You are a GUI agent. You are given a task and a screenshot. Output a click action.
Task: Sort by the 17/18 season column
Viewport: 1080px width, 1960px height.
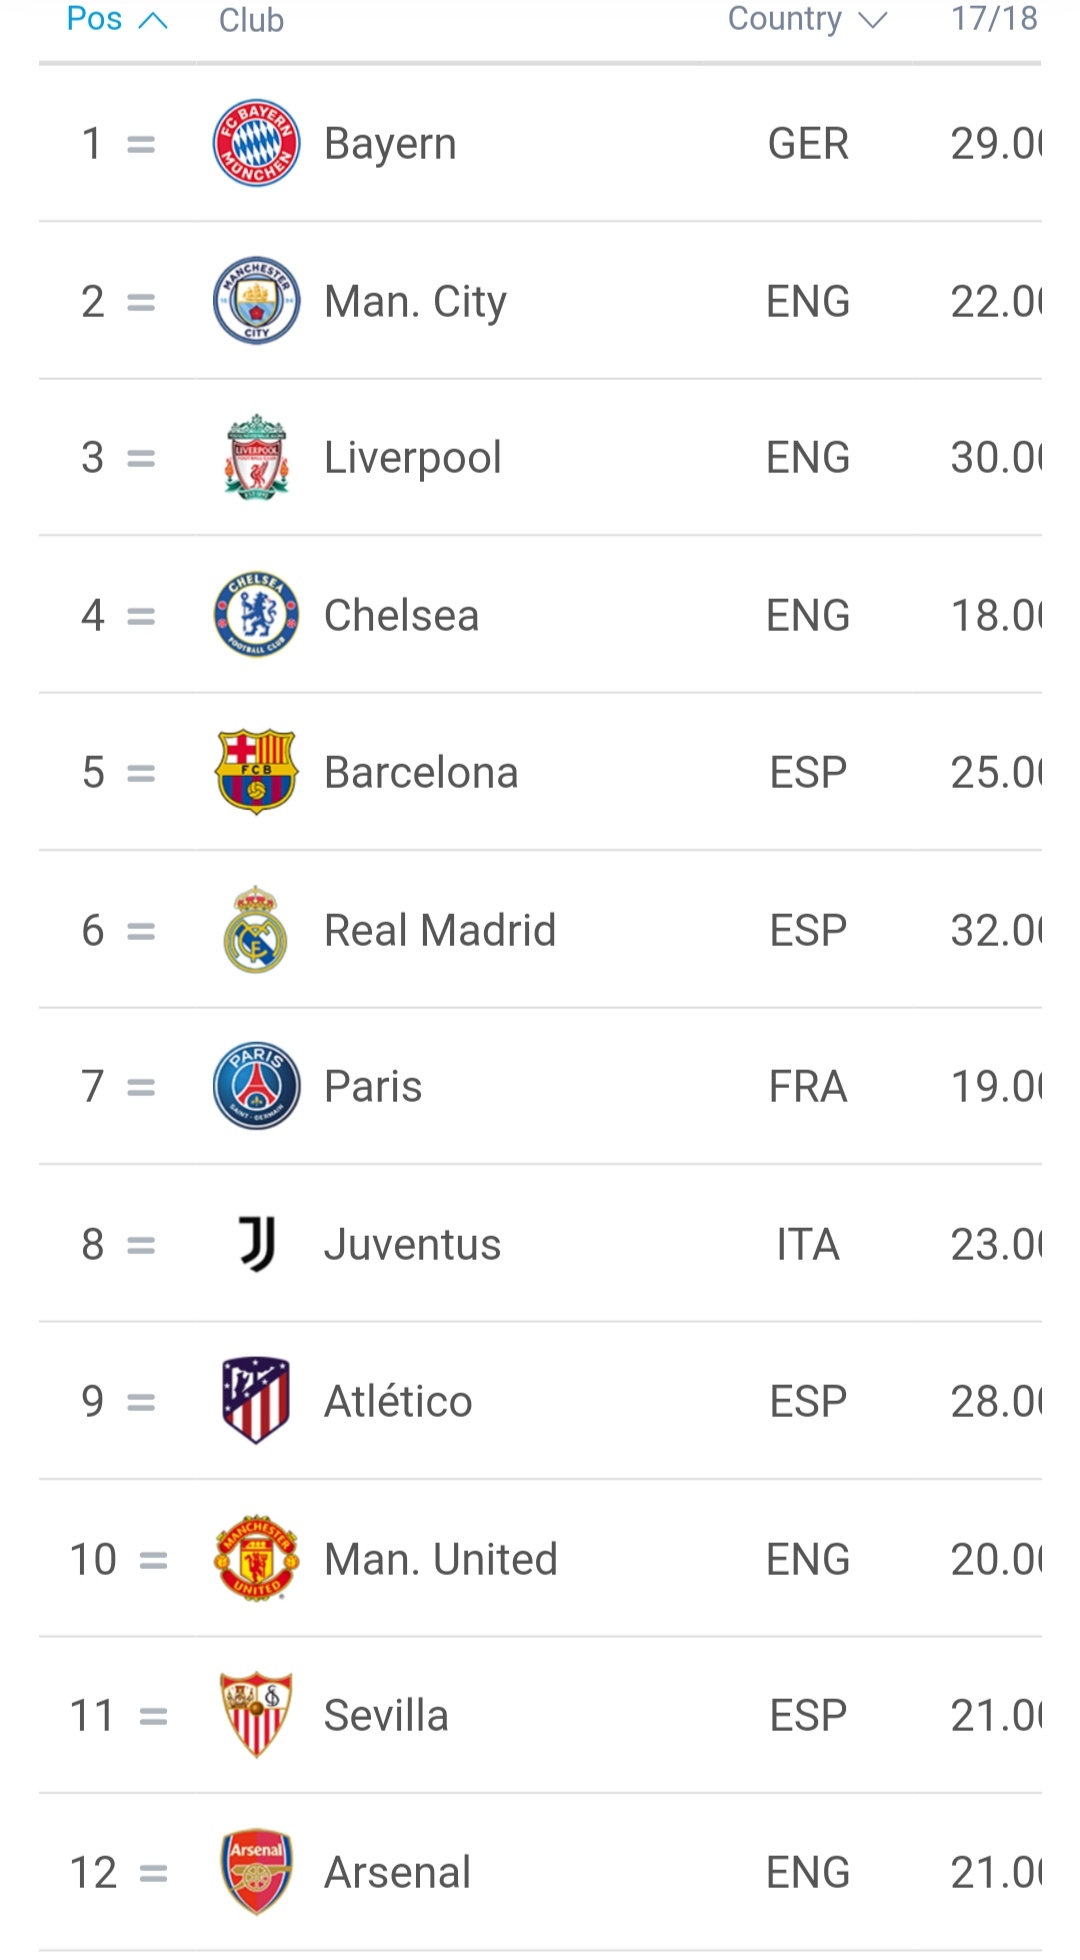coord(994,19)
